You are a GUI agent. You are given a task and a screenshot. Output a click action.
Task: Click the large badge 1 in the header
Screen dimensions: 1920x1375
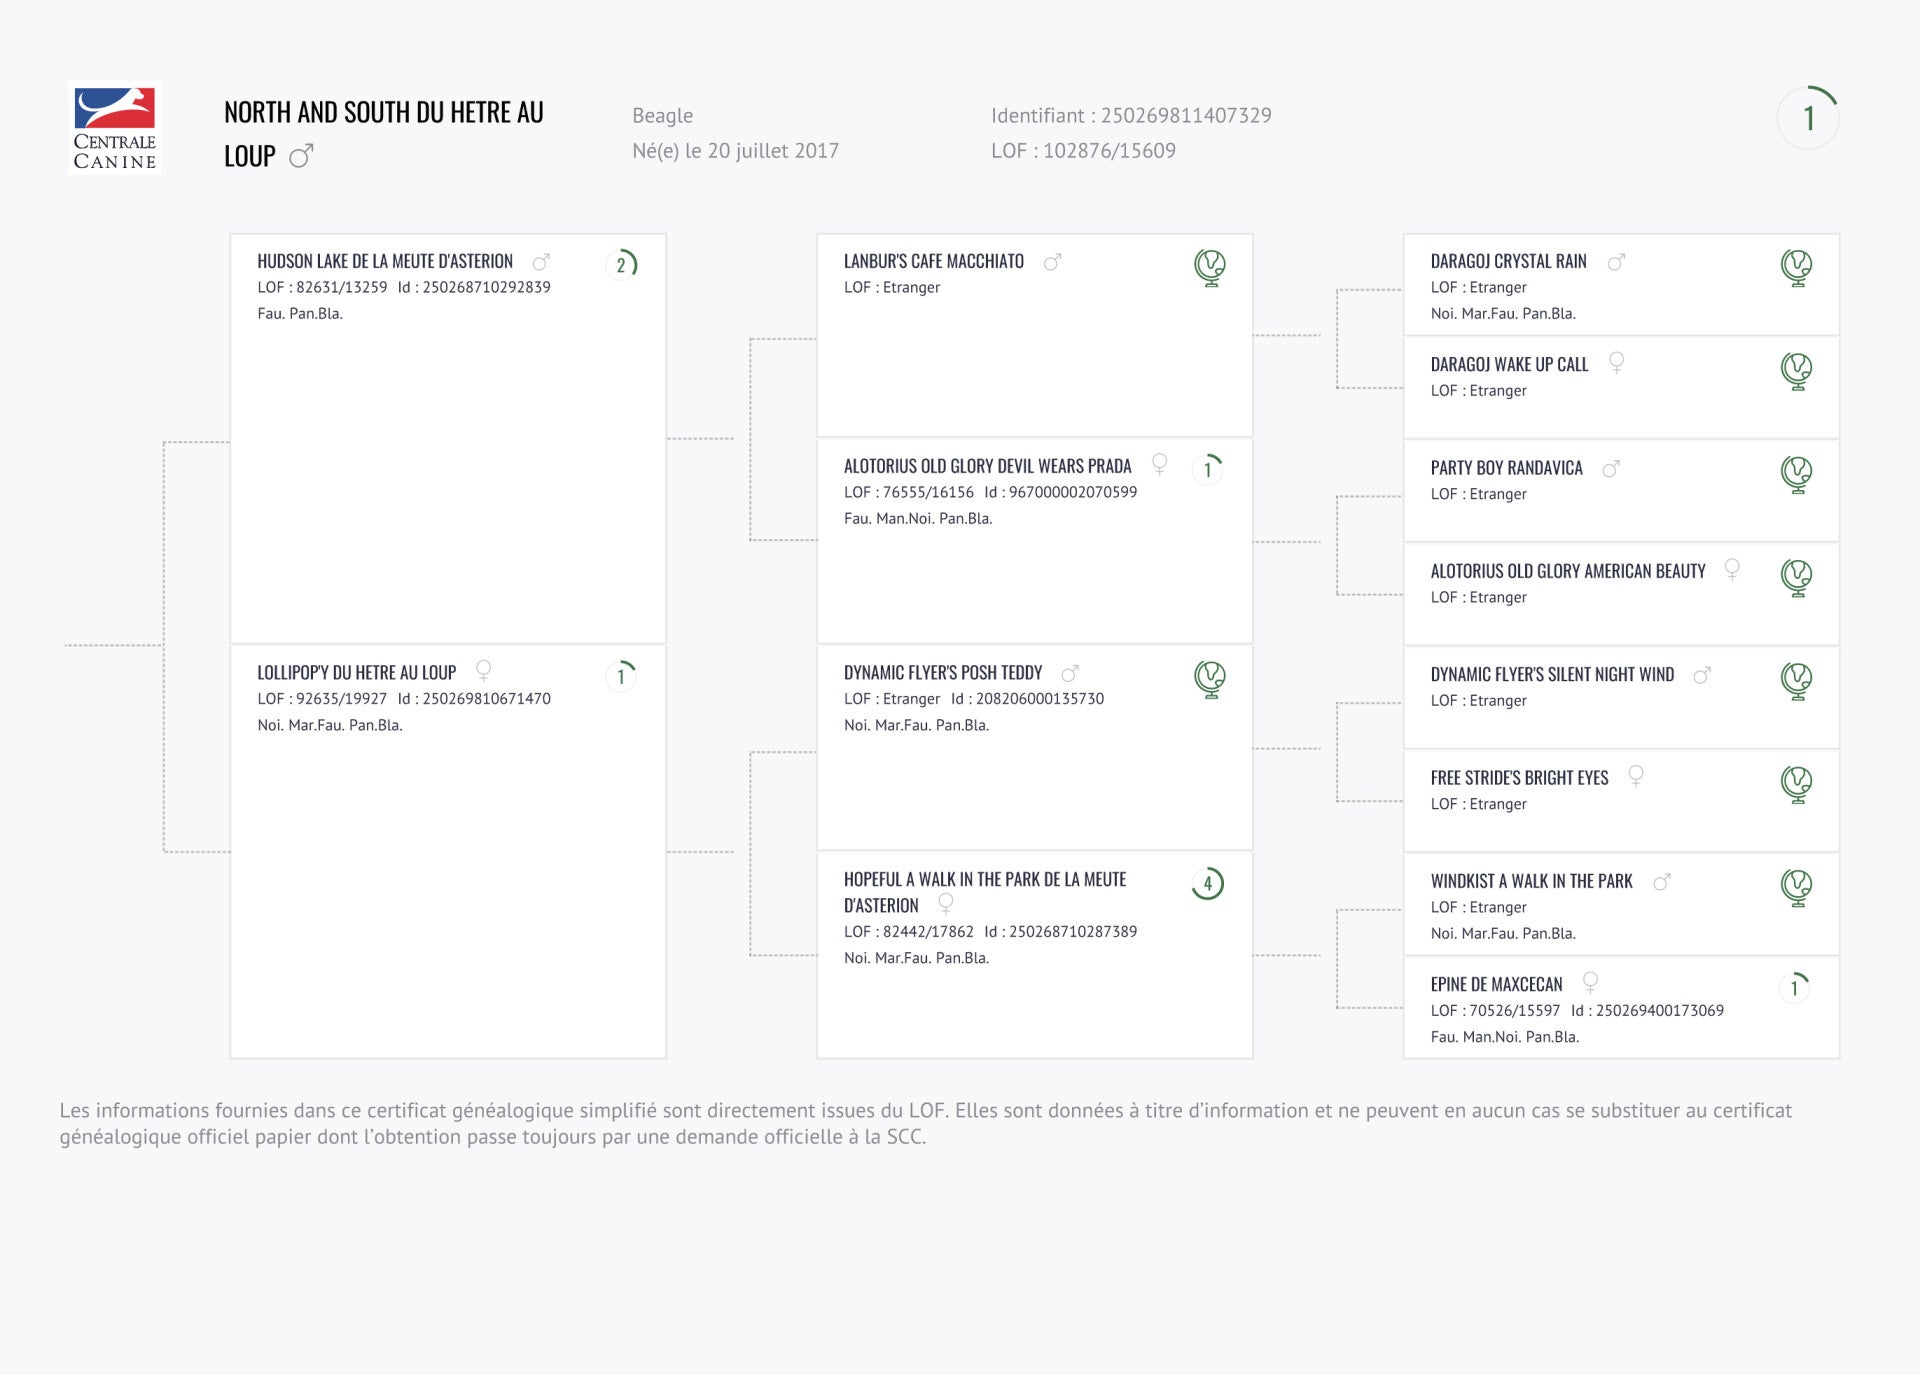point(1808,119)
